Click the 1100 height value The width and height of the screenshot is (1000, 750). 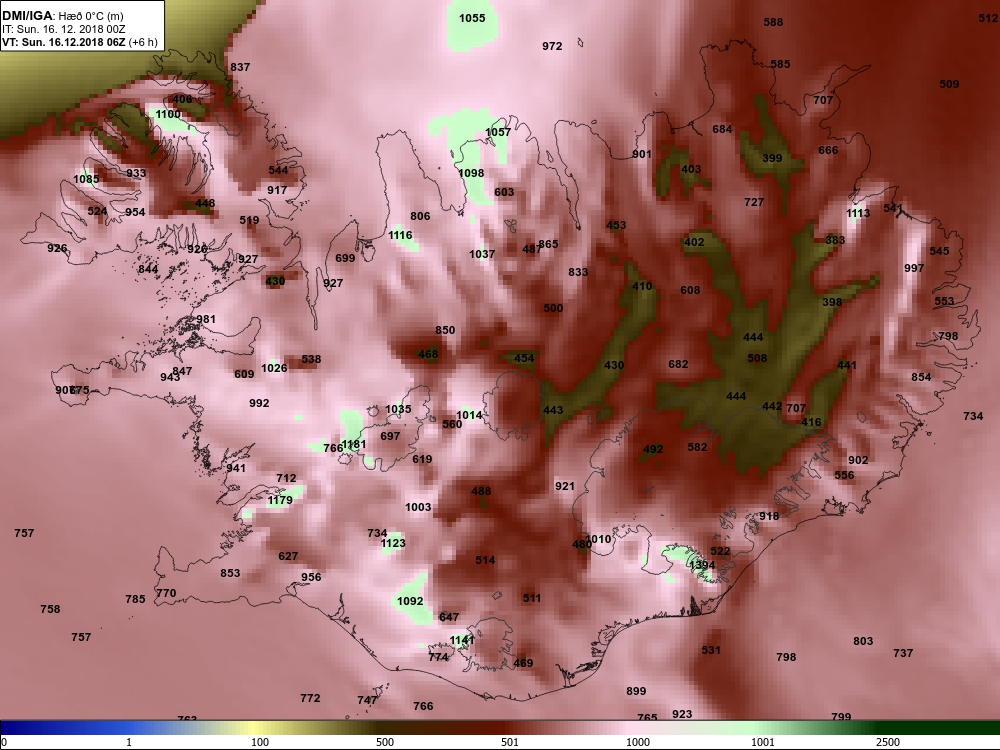(x=168, y=114)
